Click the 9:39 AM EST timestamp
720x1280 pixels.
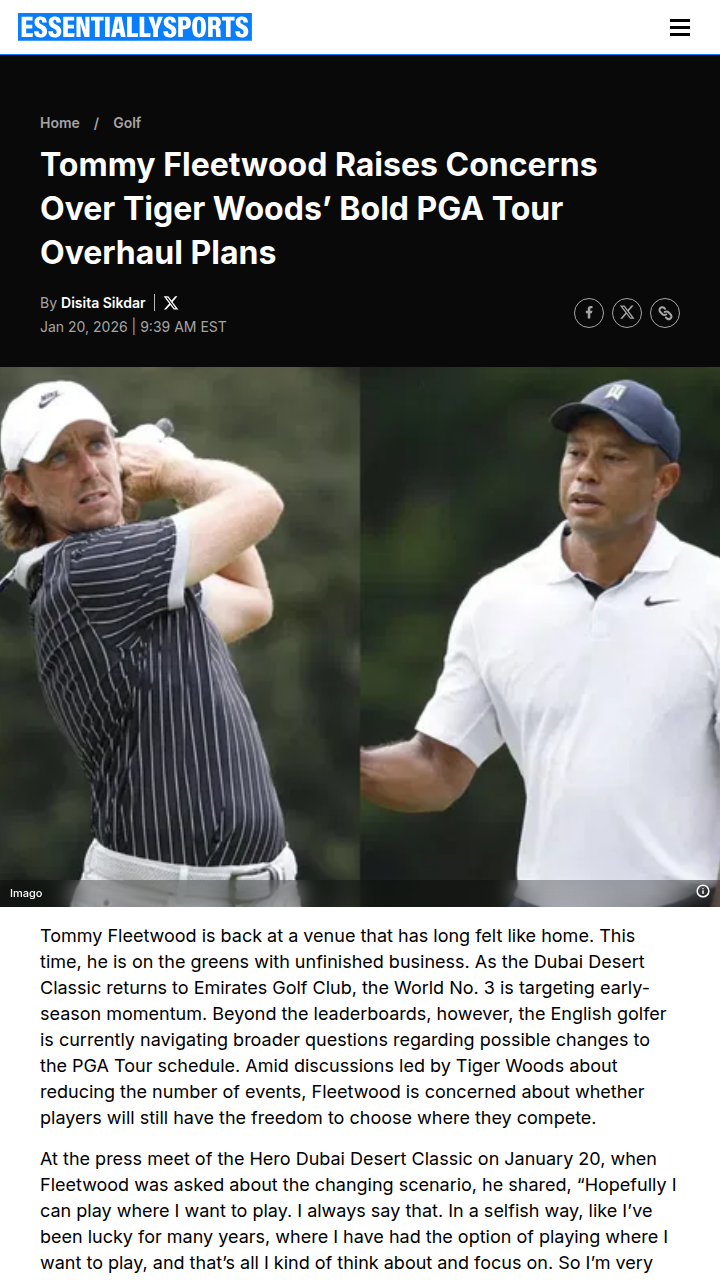[183, 327]
